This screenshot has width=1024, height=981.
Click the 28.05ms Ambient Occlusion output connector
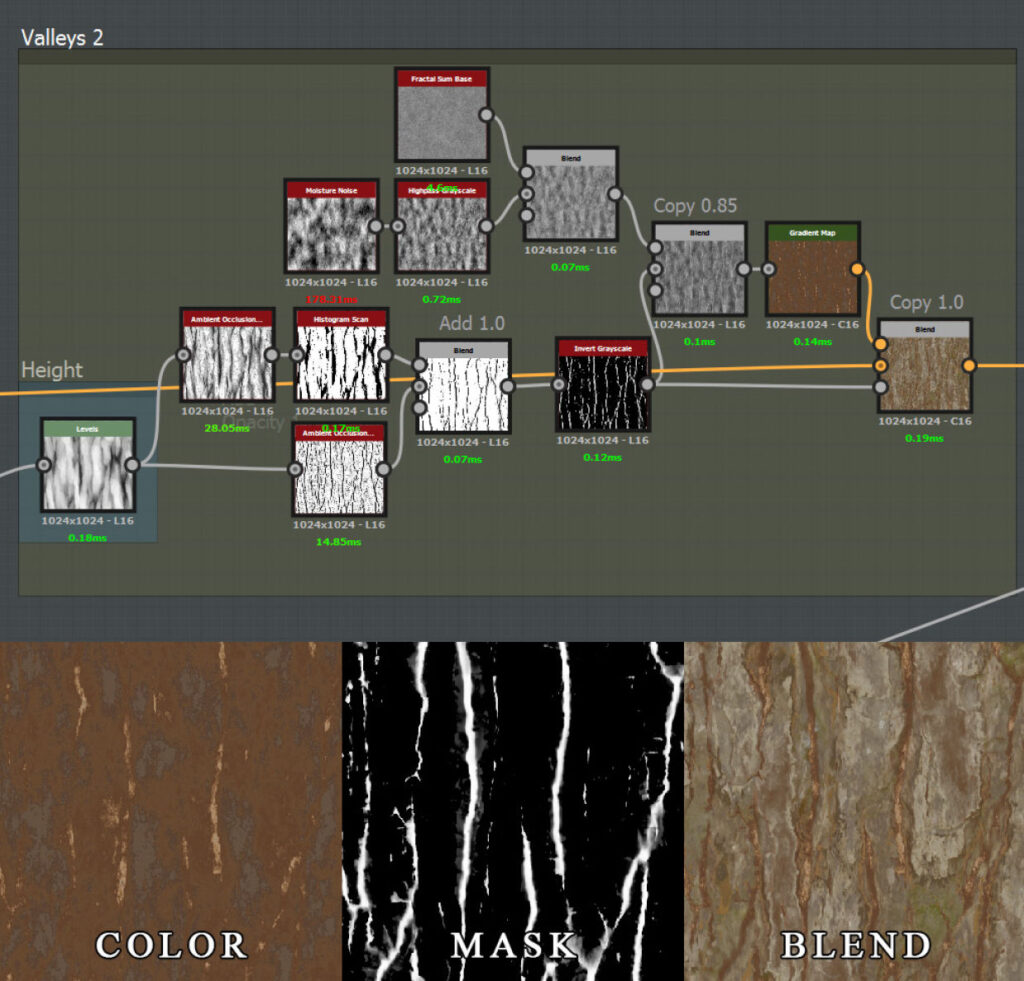[x=272, y=355]
